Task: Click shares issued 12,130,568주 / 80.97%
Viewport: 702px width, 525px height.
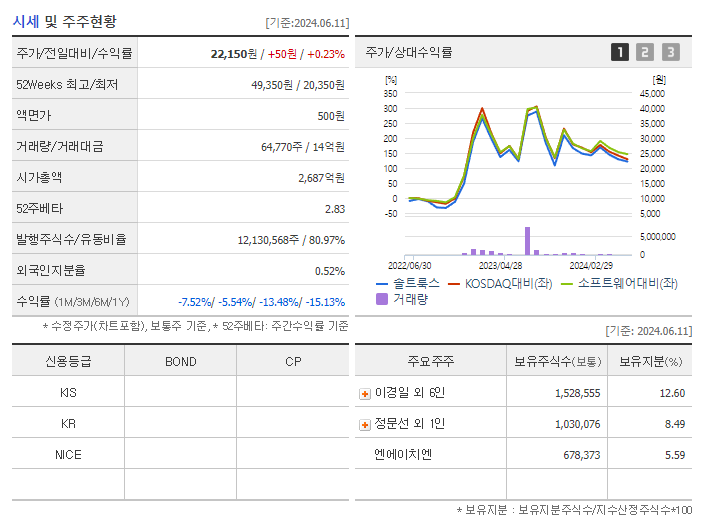Action: tap(291, 240)
